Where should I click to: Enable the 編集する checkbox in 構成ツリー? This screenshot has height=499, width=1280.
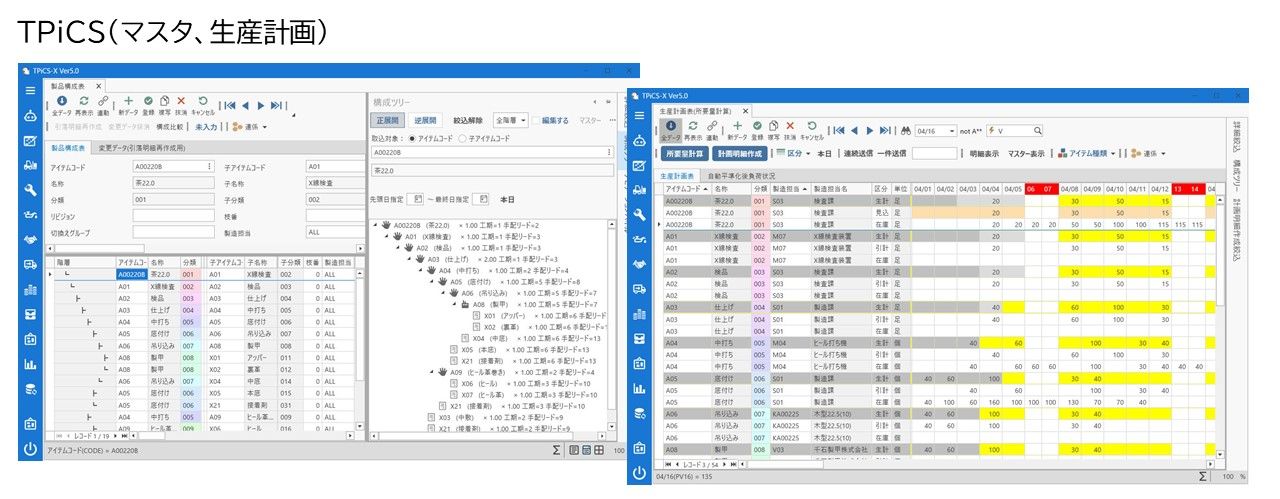(x=536, y=121)
